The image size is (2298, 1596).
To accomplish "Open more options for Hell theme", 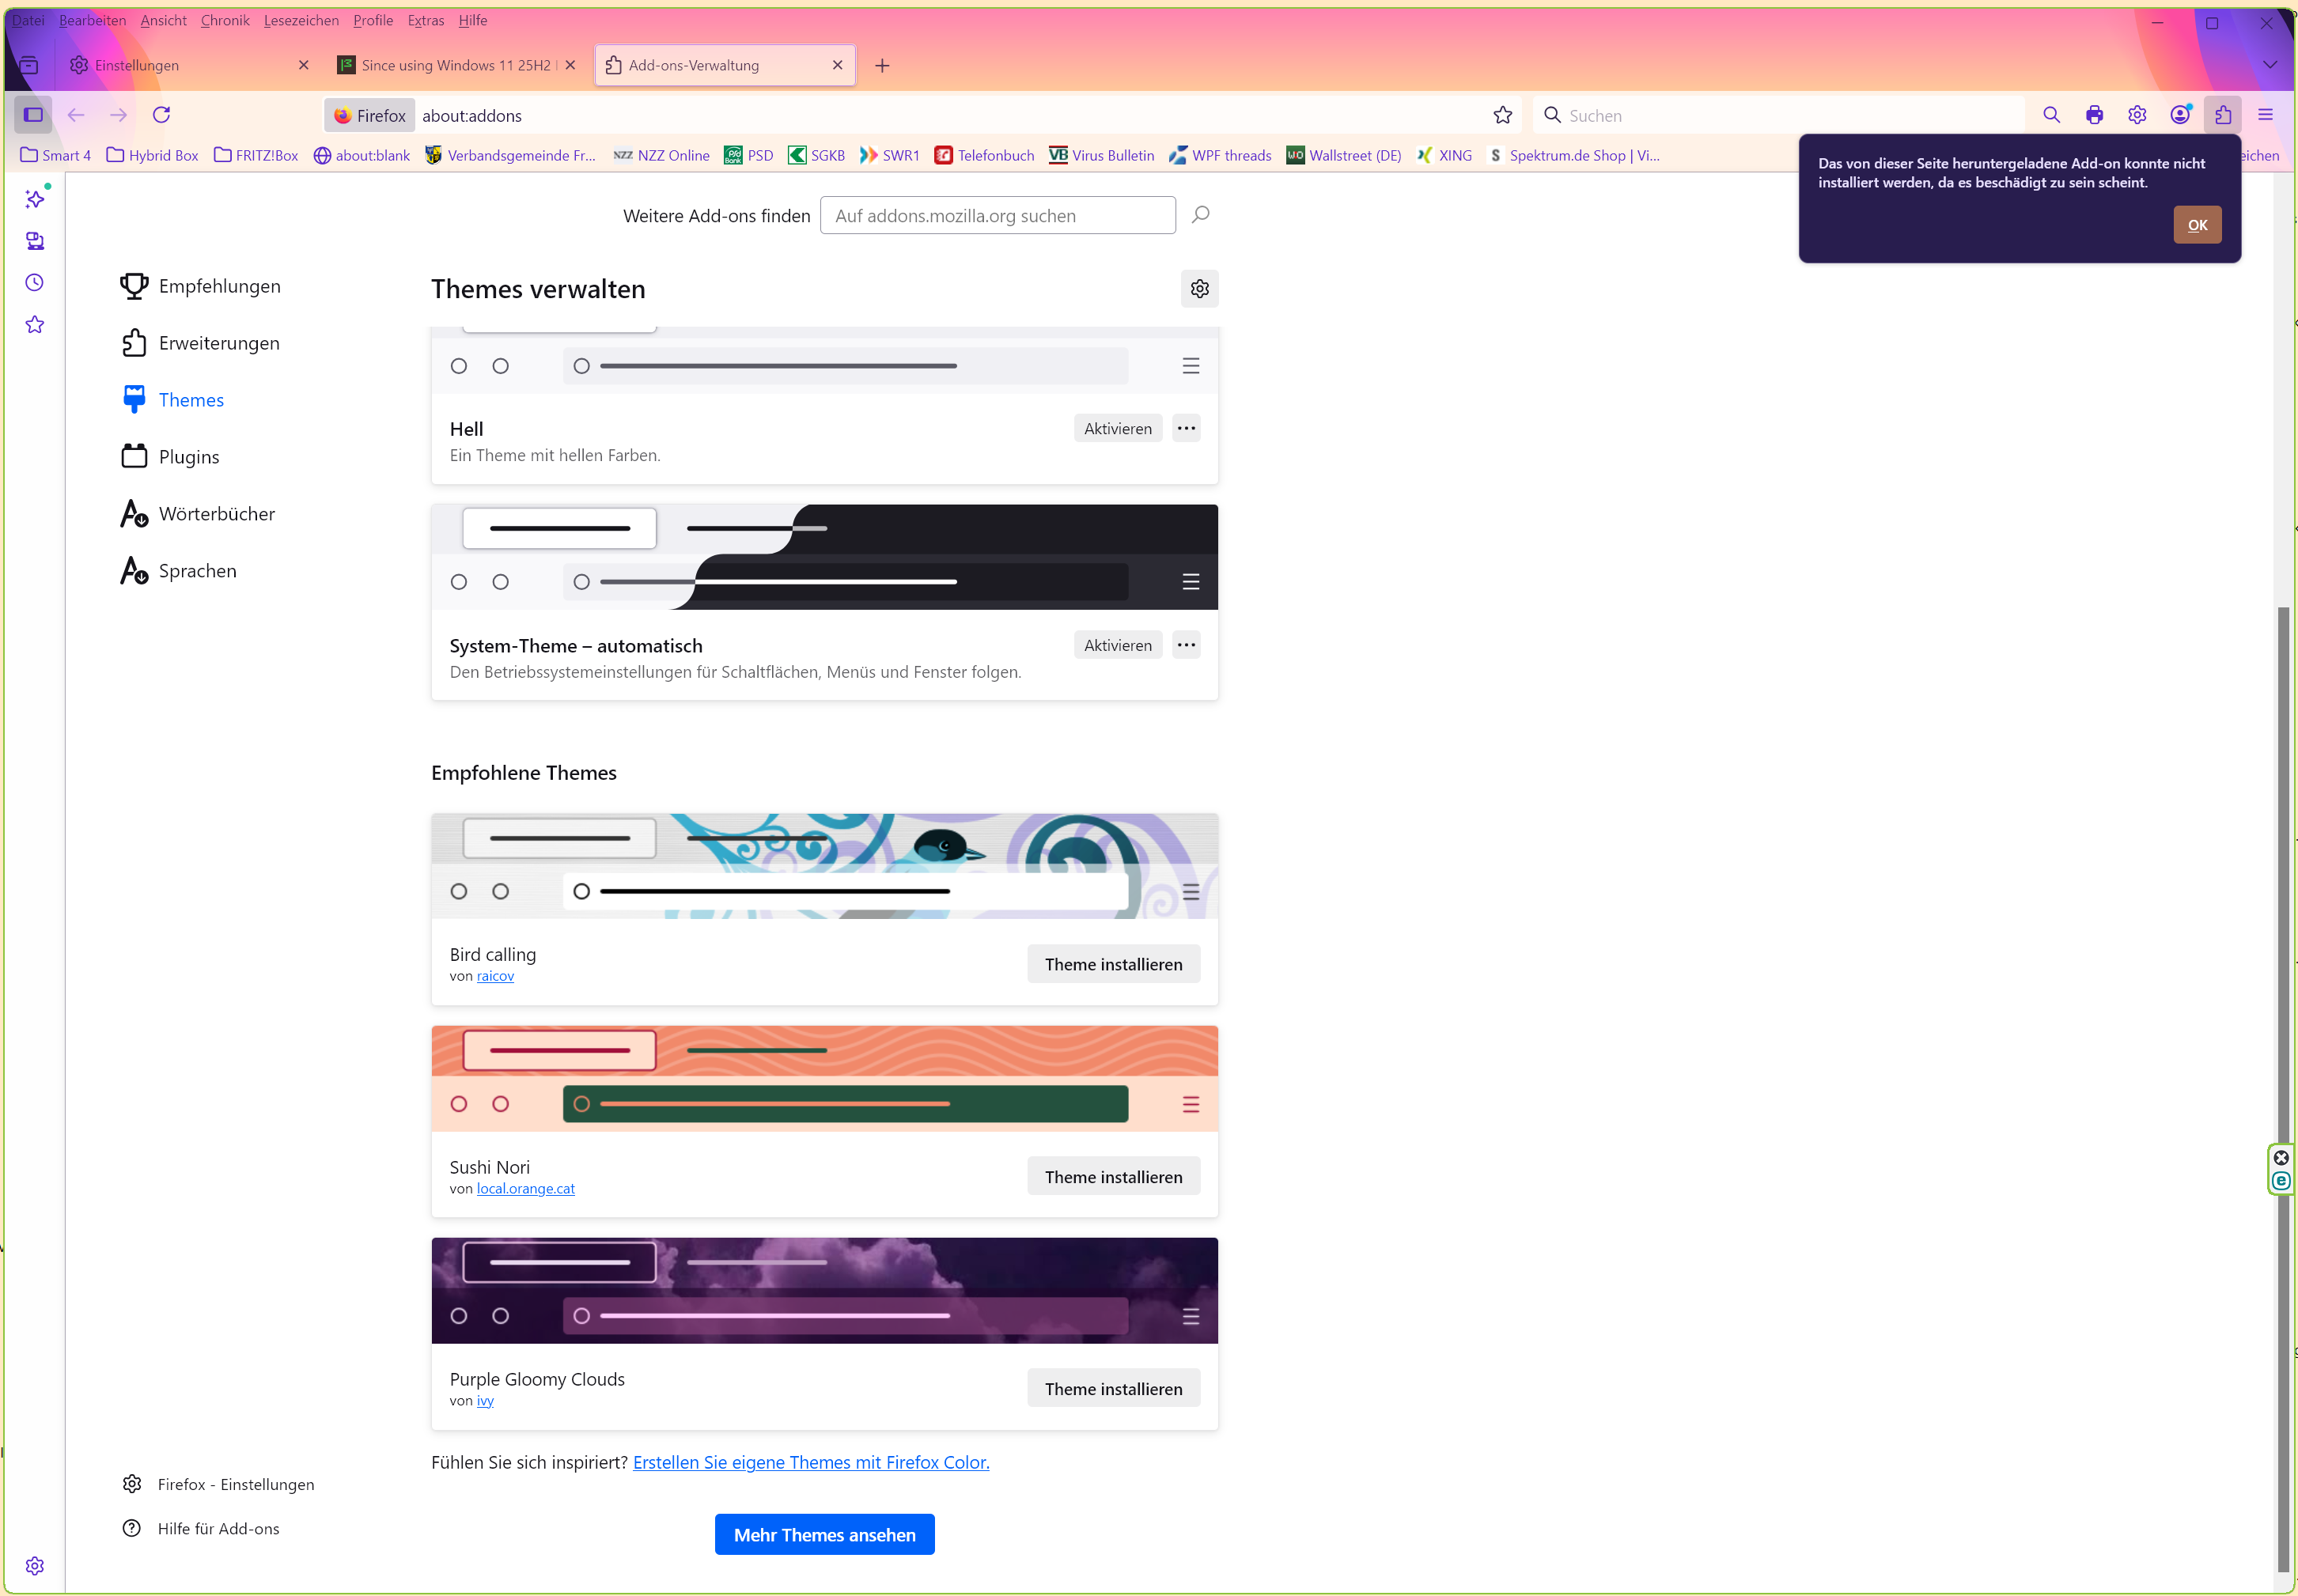I will pos(1186,428).
